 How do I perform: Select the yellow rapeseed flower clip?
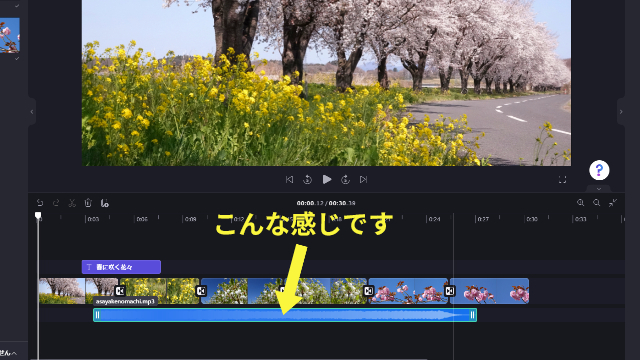tap(160, 291)
